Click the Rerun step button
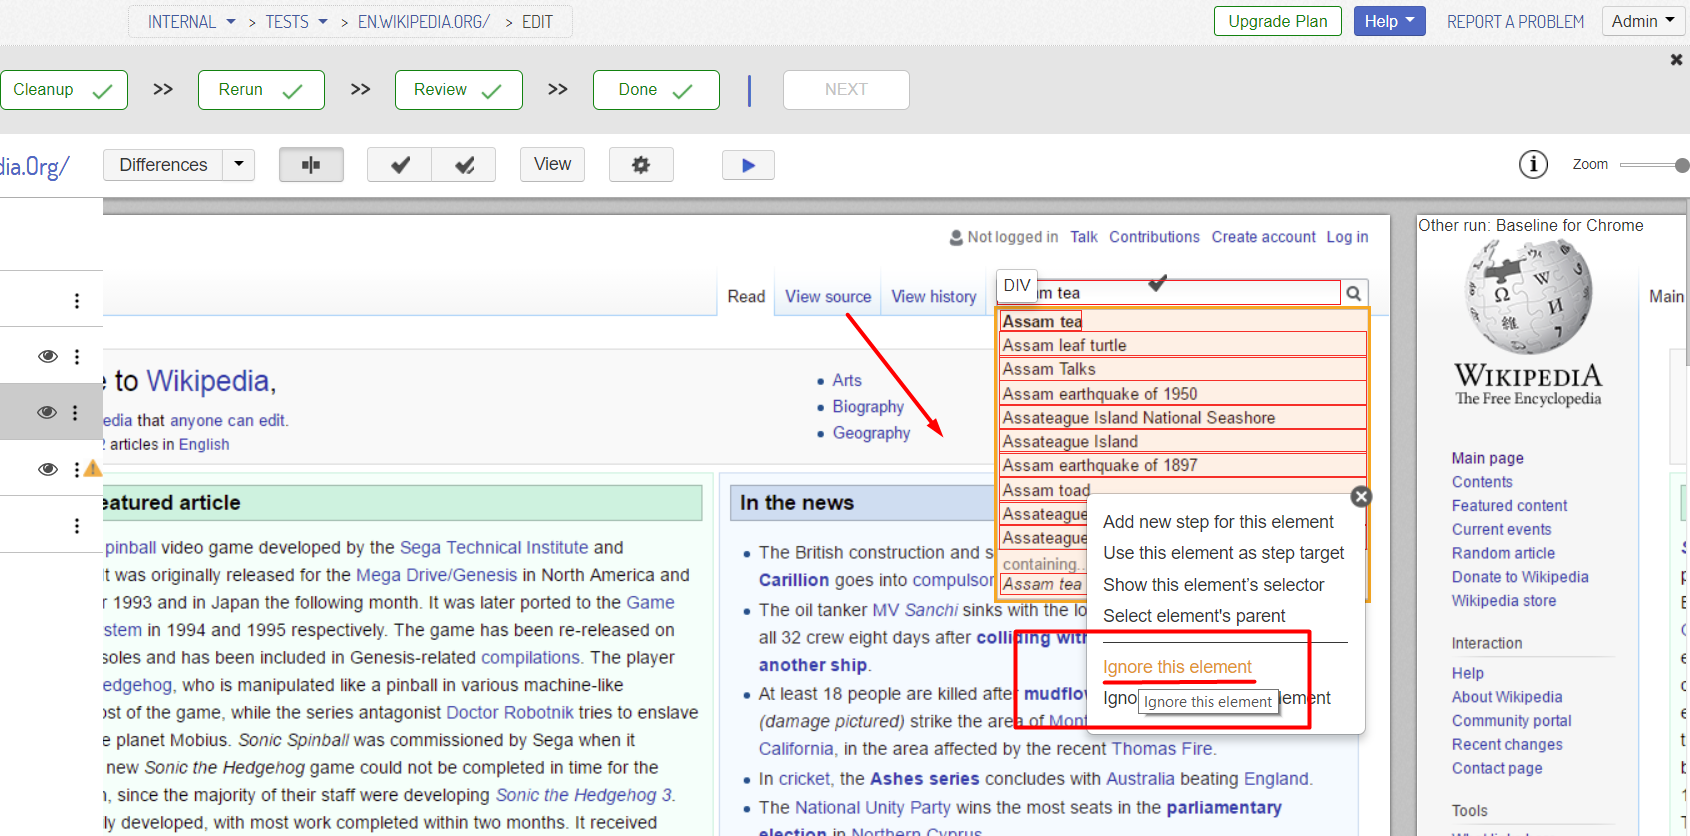1690x836 pixels. point(261,90)
